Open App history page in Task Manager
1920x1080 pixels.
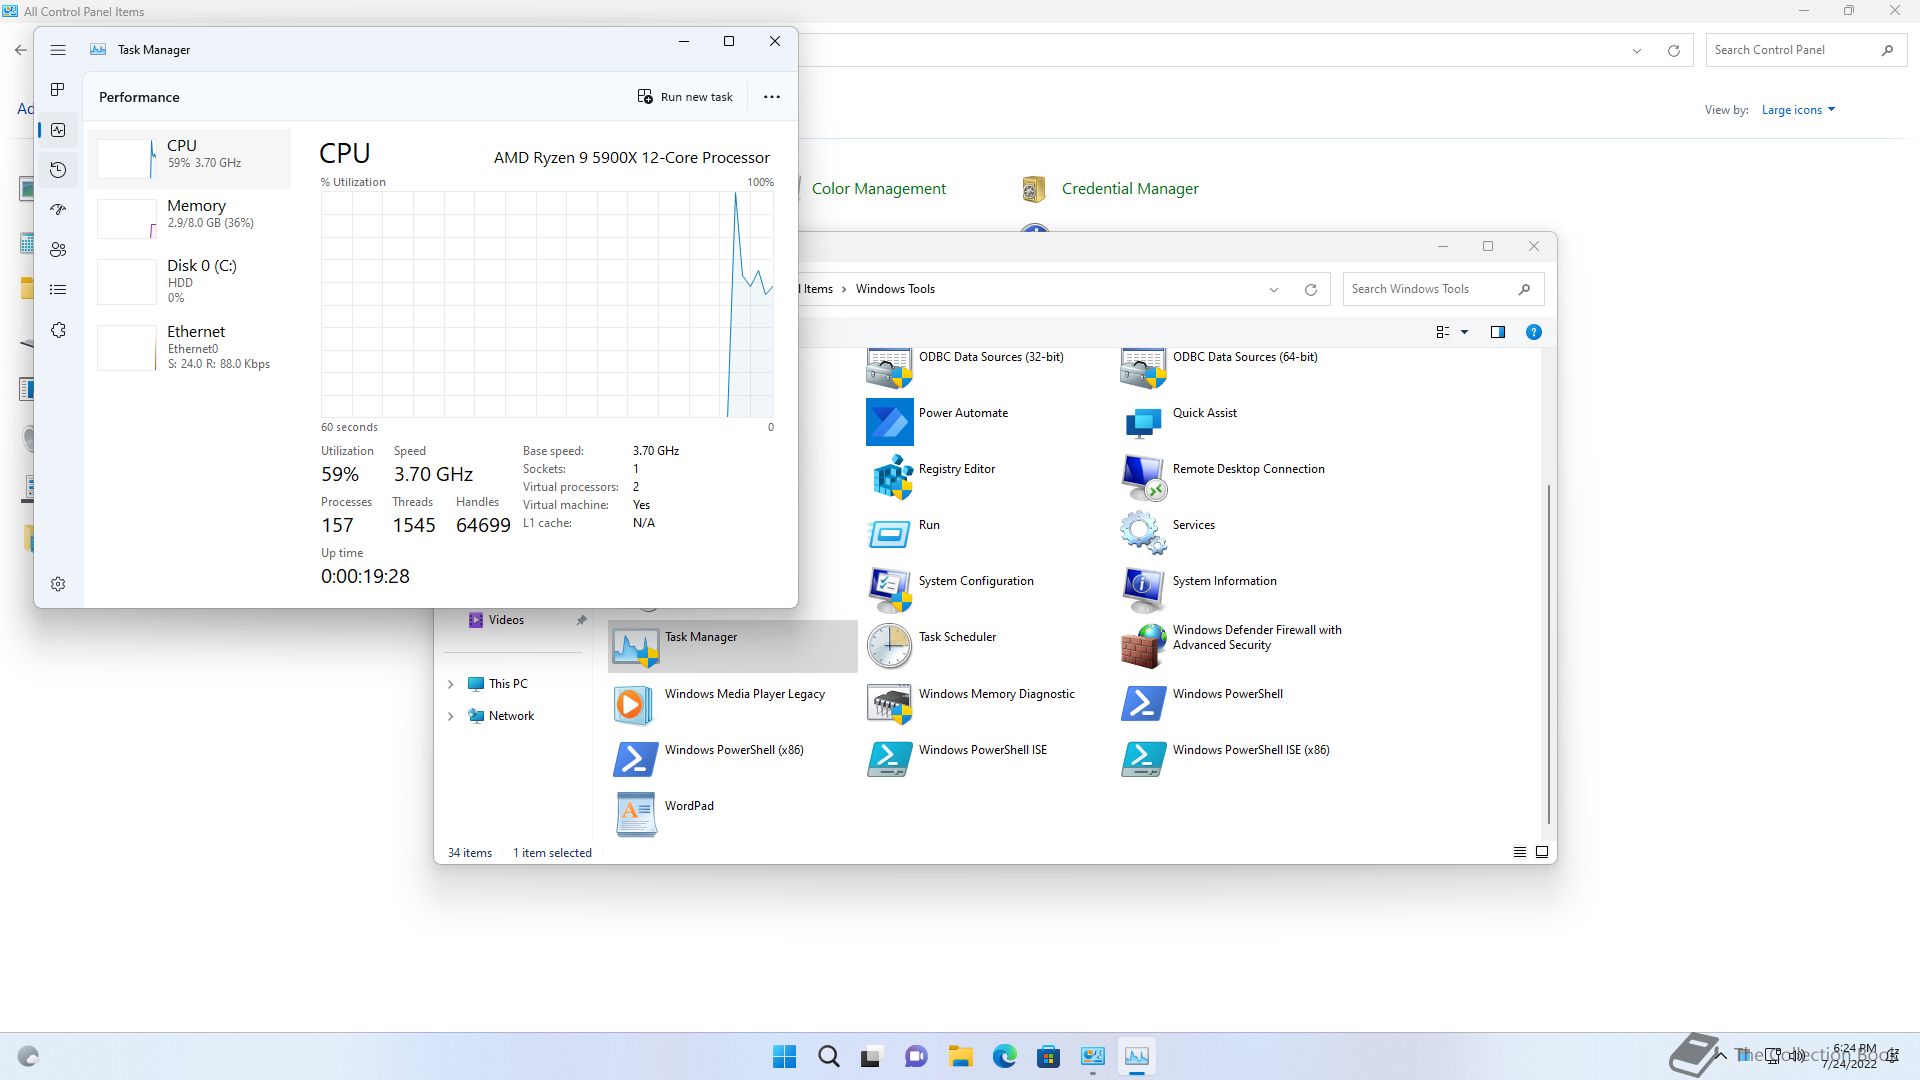[x=58, y=170]
